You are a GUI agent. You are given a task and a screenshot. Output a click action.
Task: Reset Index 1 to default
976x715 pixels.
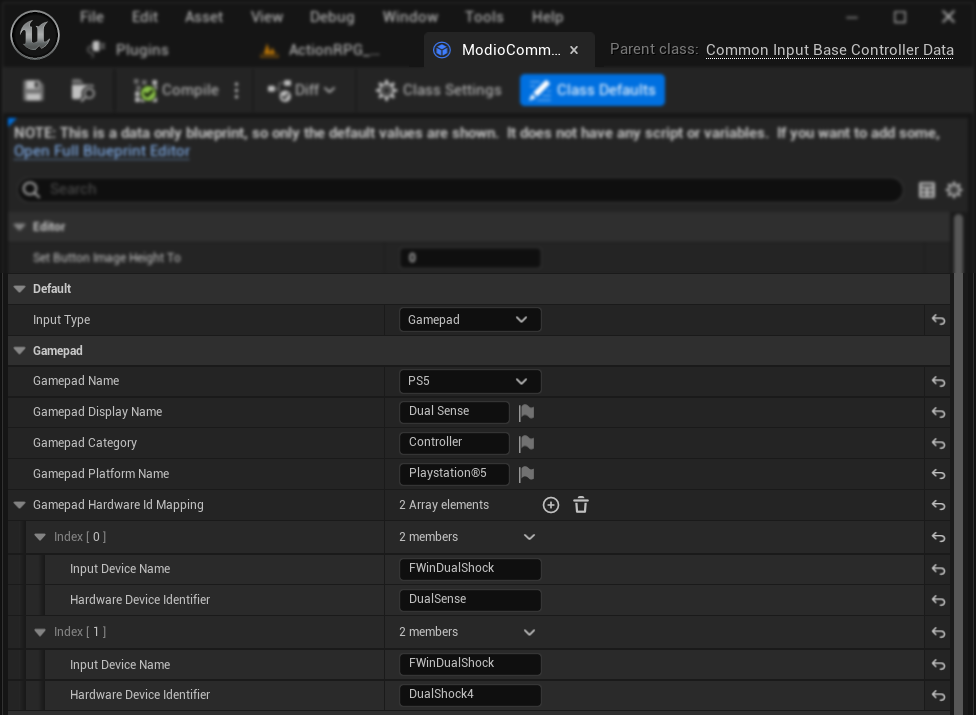point(938,633)
